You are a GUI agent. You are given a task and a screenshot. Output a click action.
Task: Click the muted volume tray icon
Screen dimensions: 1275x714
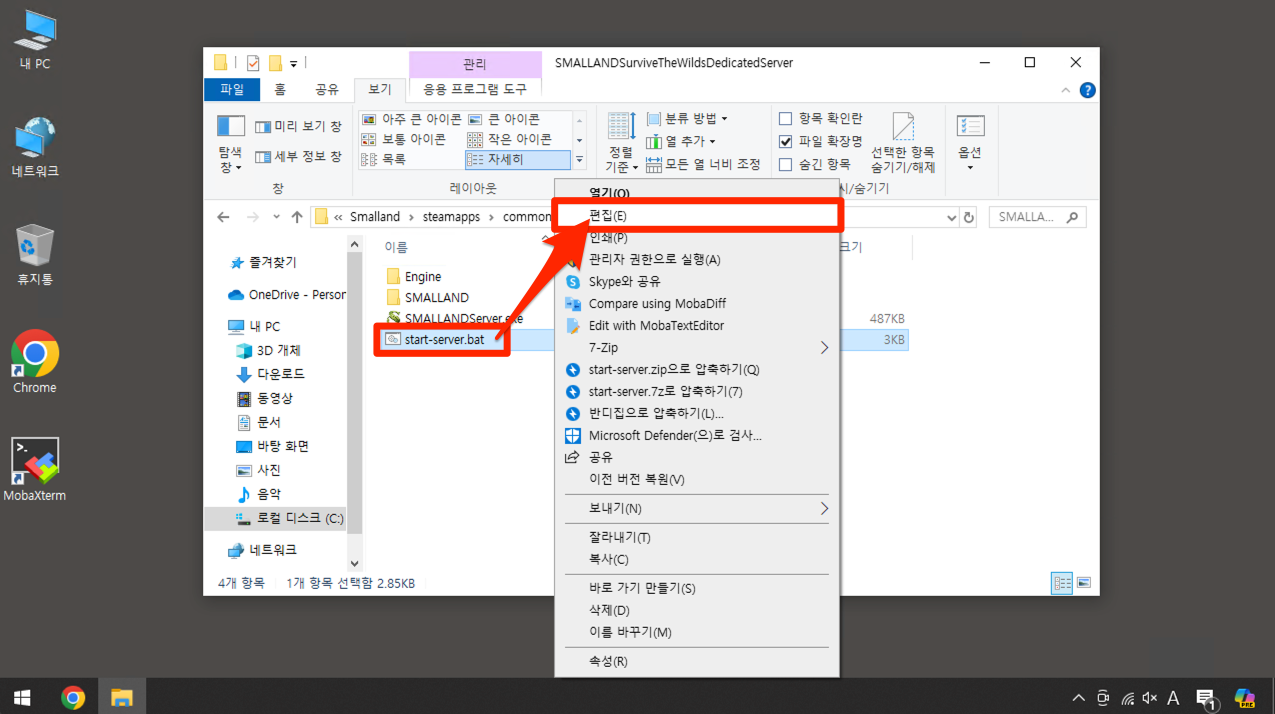(x=1150, y=697)
